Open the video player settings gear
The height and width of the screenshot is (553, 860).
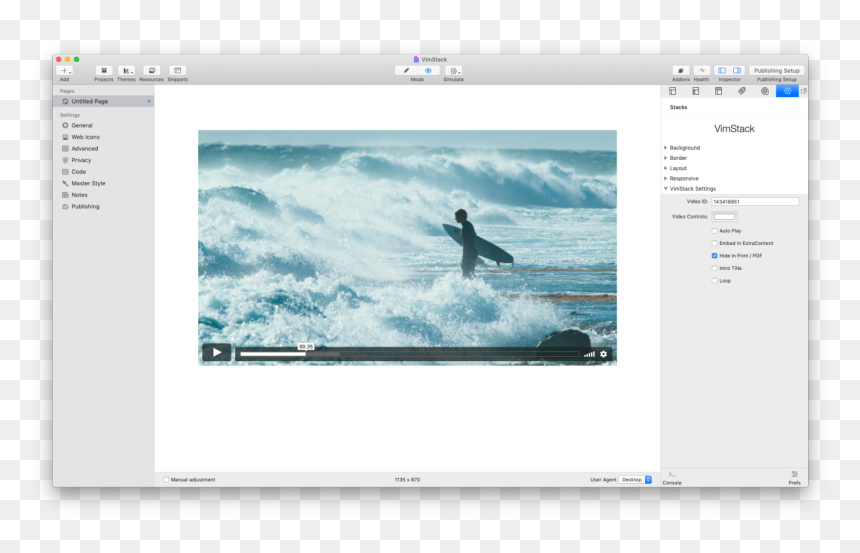coord(603,354)
